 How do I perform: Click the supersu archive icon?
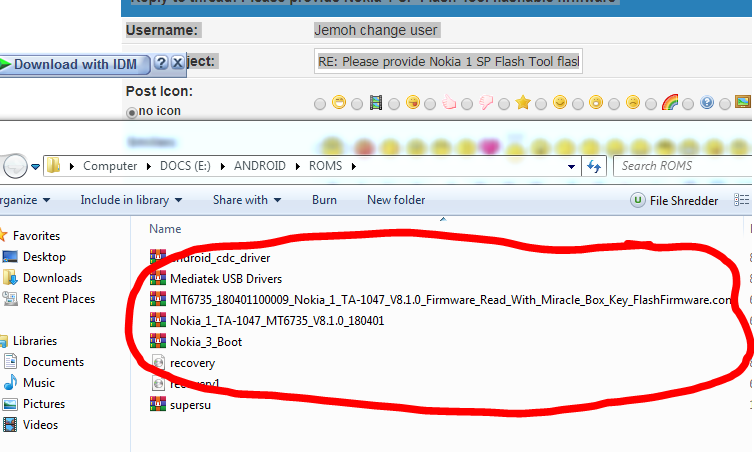[x=158, y=404]
